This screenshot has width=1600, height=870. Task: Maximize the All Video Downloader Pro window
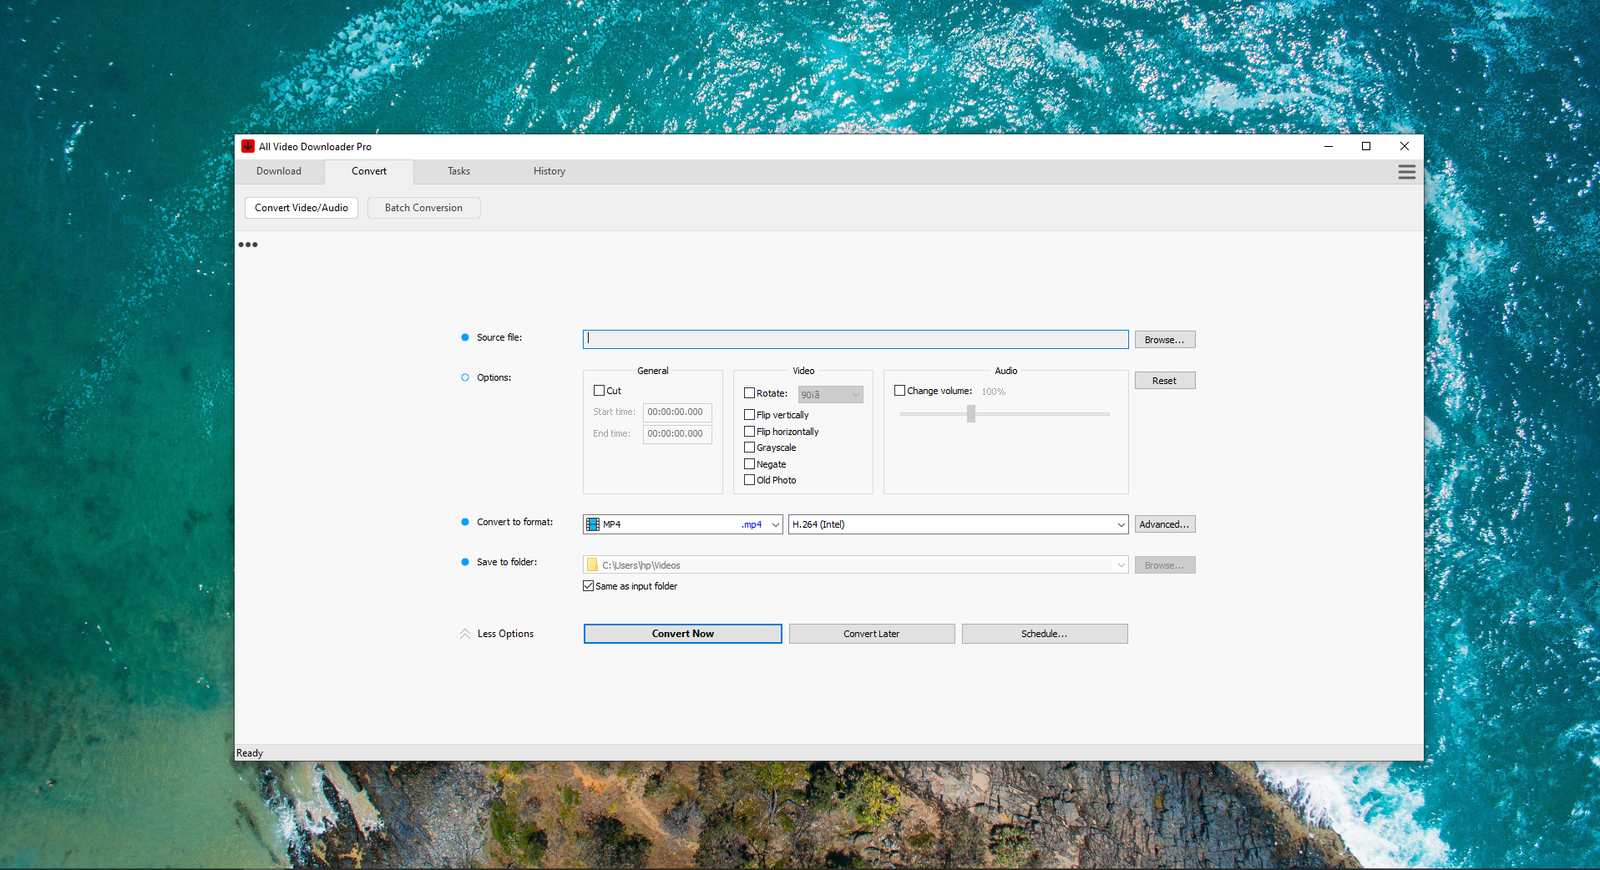[x=1366, y=146]
